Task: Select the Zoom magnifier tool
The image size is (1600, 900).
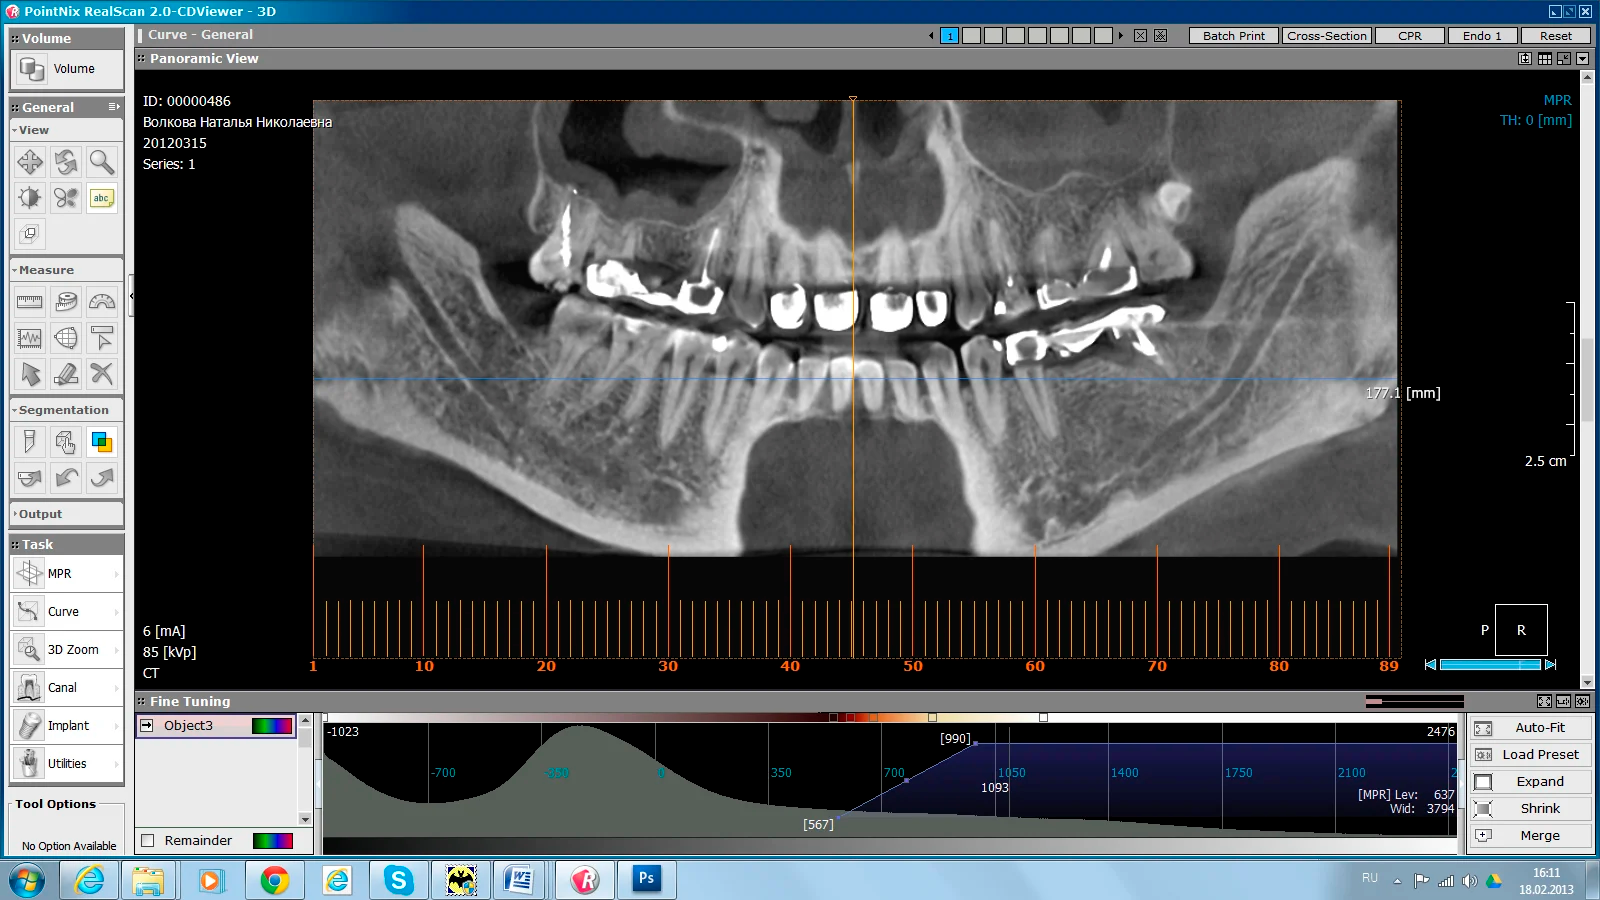Action: (x=102, y=162)
